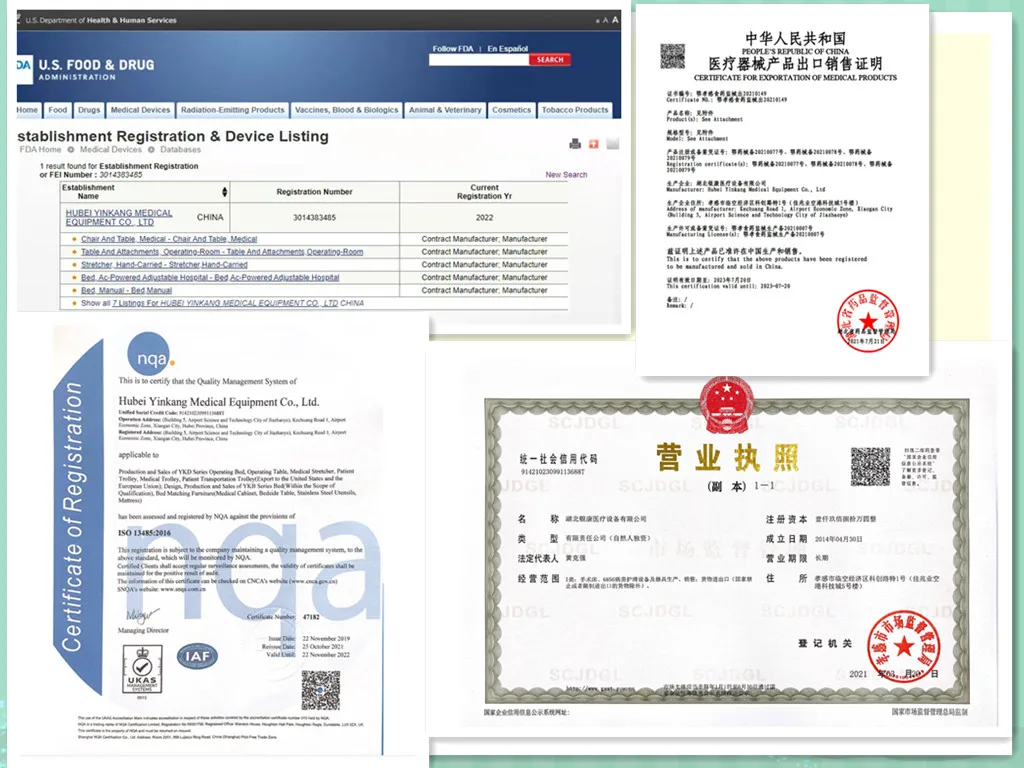Screen dimensions: 1024x768
Task: Click the 3014383485 registration number table cell
Action: tap(314, 217)
